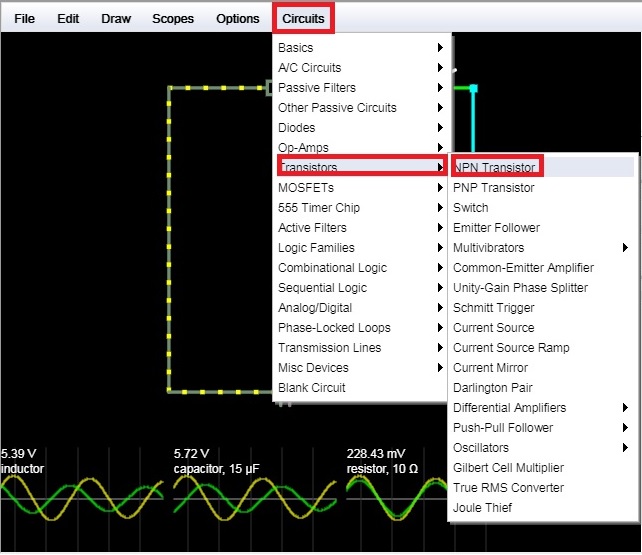The image size is (642, 555).
Task: Open the Draw menu
Action: pos(115,19)
